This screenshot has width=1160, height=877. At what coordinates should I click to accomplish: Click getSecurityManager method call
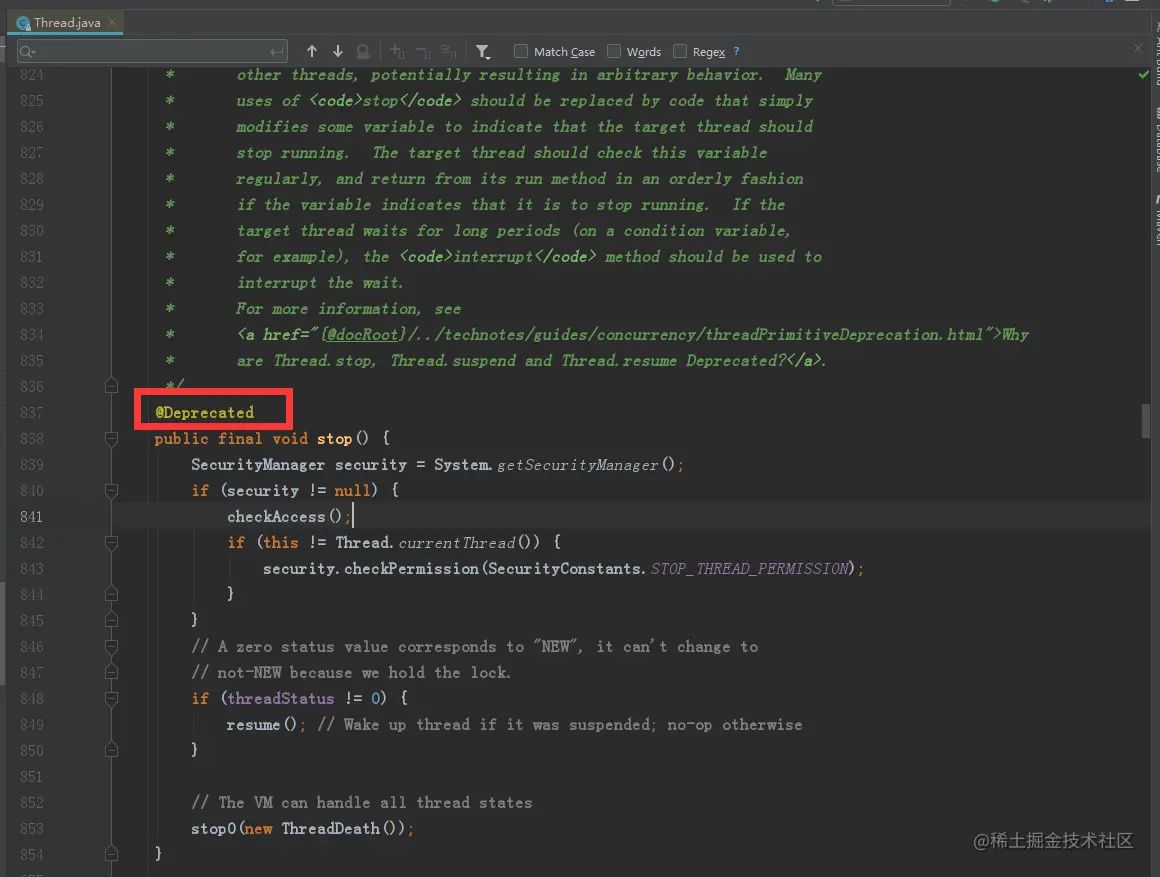point(577,465)
